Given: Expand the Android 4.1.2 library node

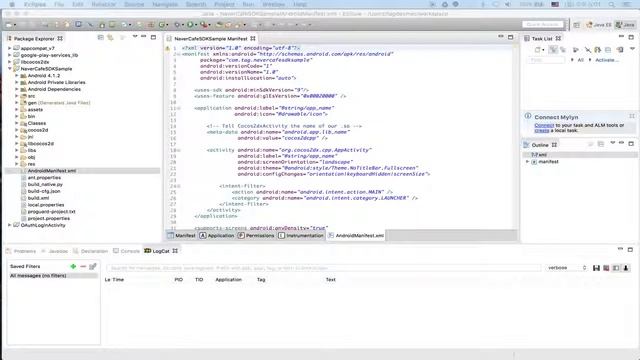Looking at the screenshot, I should pos(17,76).
